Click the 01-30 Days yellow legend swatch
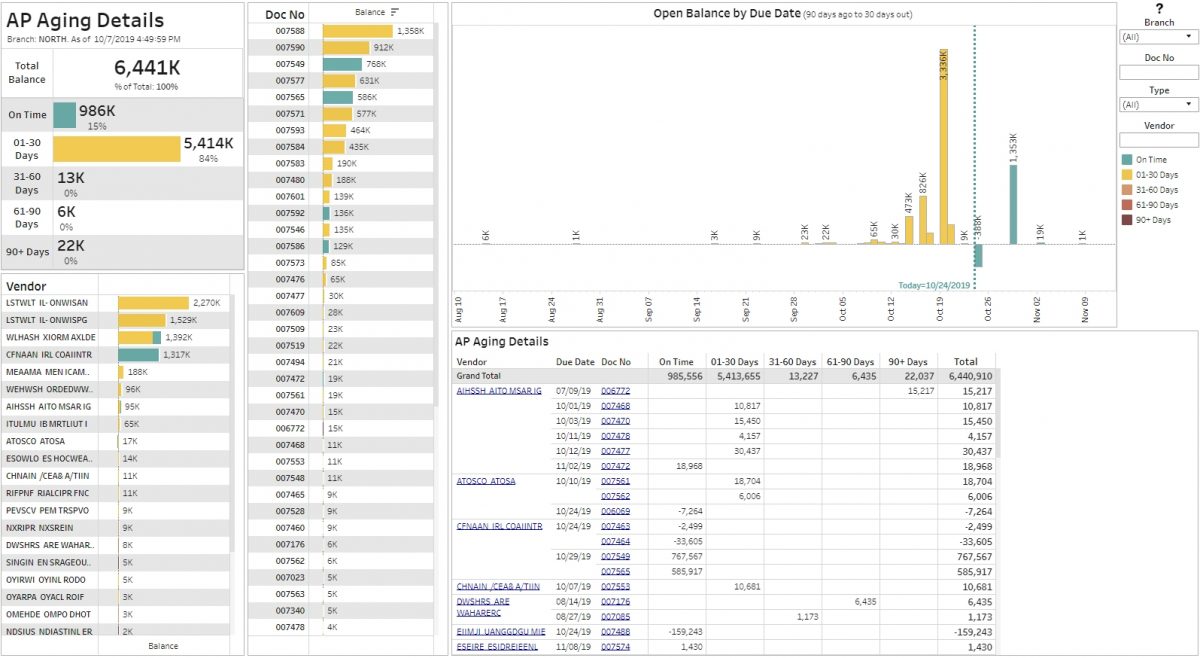Image resolution: width=1200 pixels, height=658 pixels. point(1127,175)
